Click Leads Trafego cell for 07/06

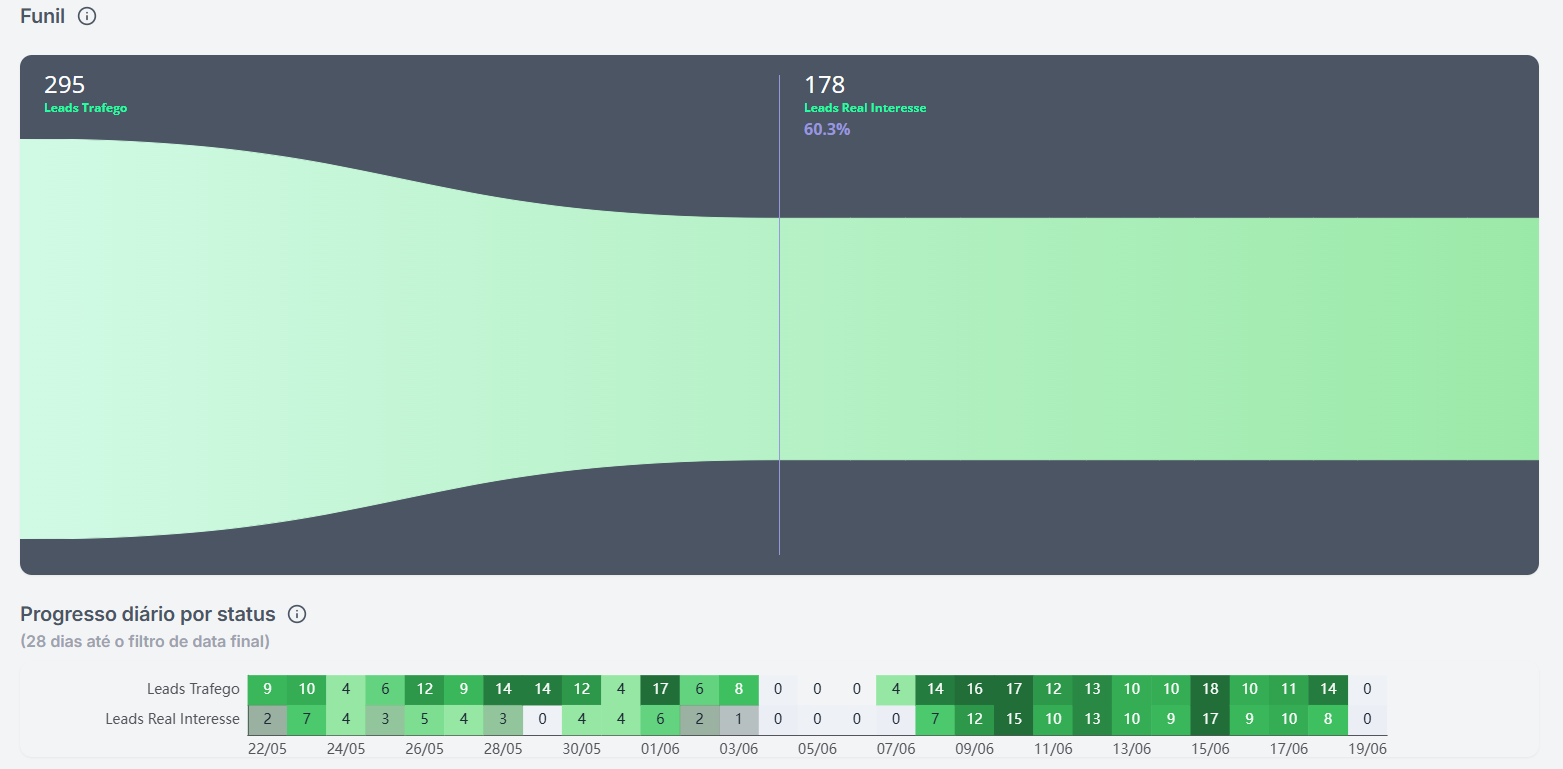coord(896,689)
